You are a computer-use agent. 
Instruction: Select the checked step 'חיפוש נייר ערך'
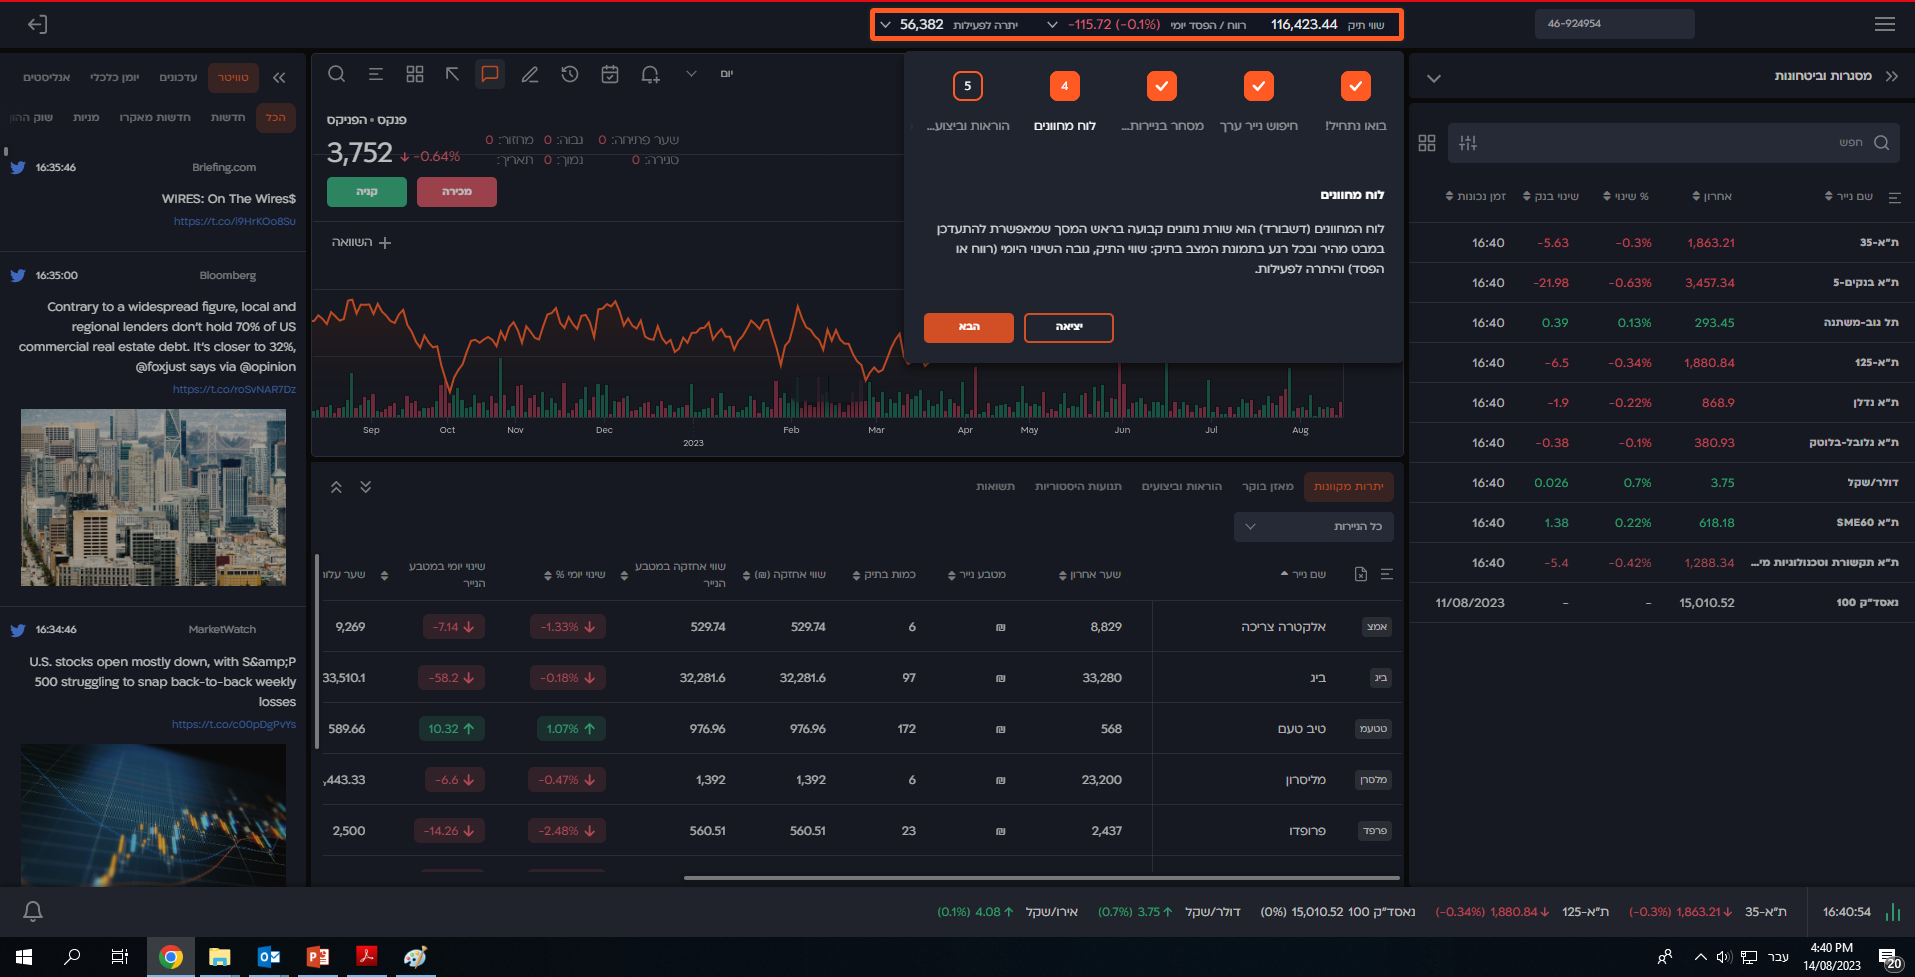click(x=1258, y=87)
